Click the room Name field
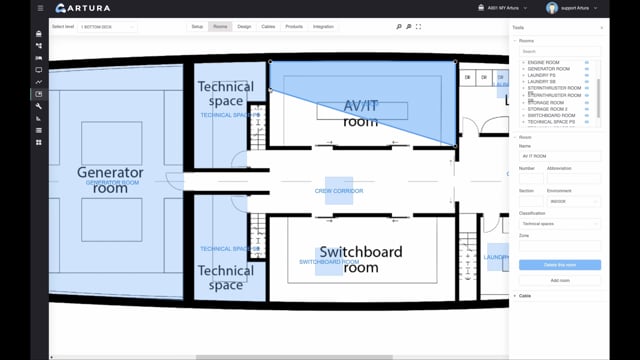The image size is (640, 360). [560, 156]
